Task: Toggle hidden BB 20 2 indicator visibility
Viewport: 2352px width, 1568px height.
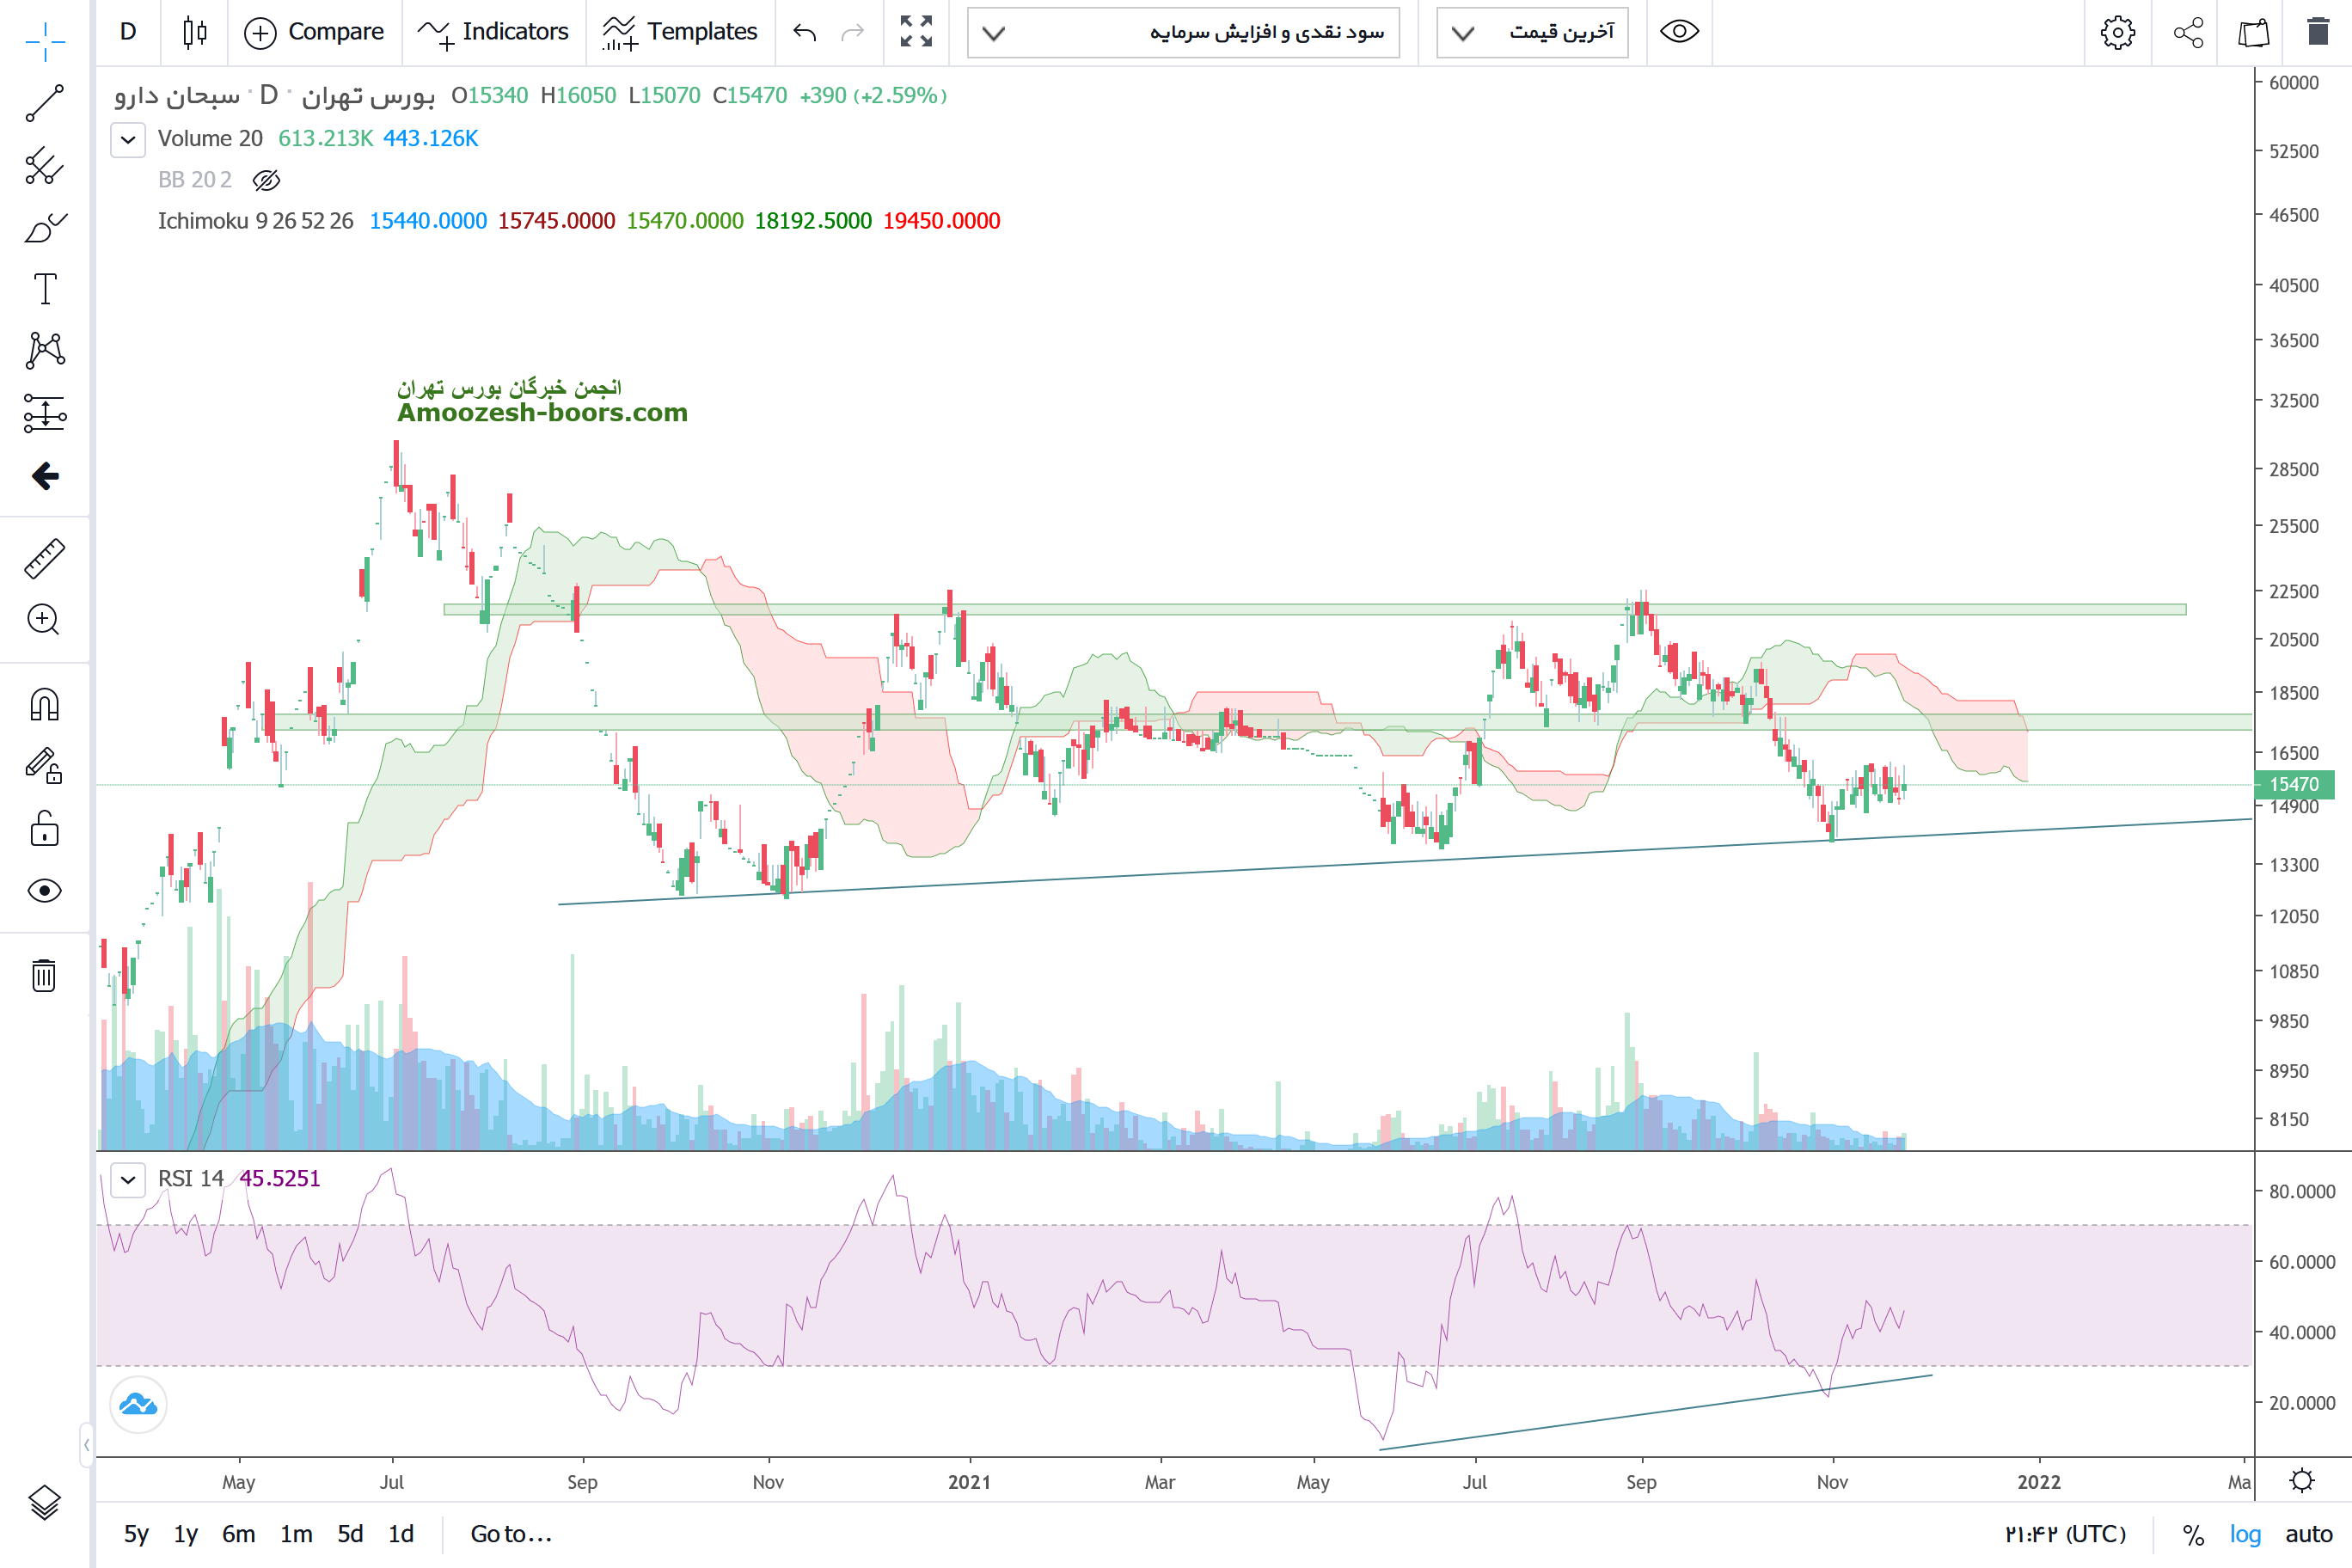Action: (x=266, y=180)
